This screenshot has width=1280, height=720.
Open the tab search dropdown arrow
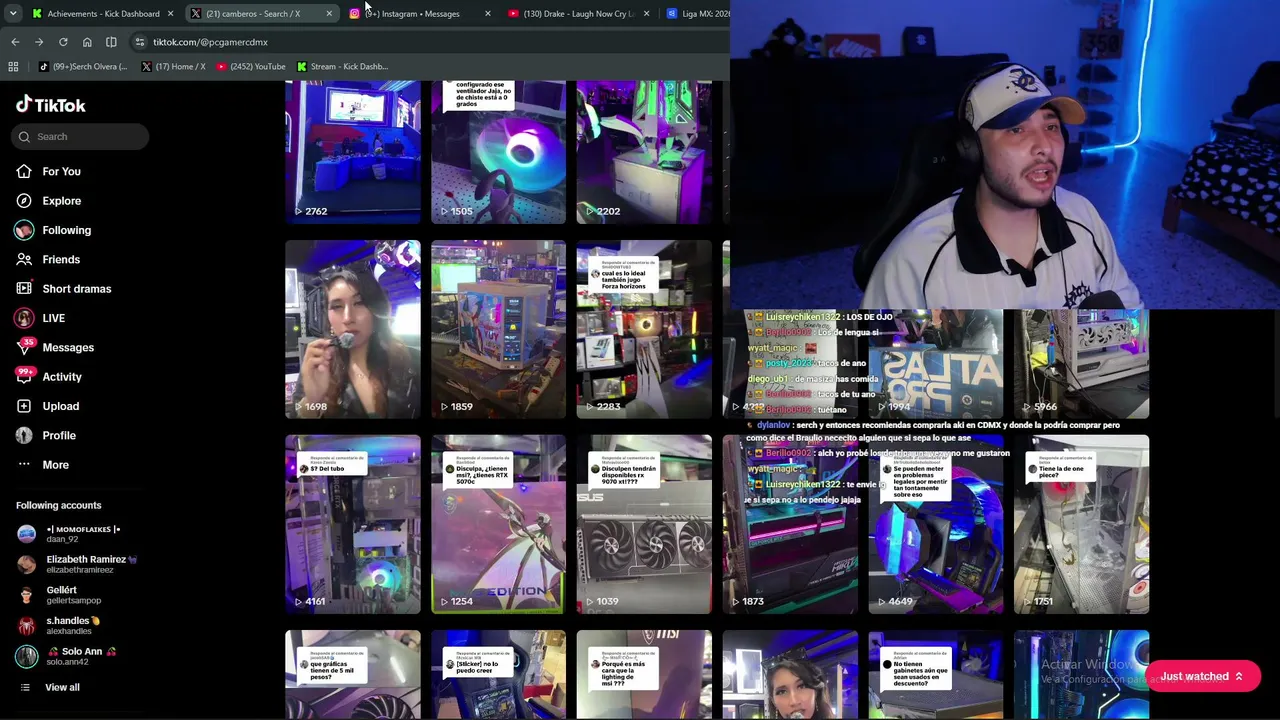[x=13, y=13]
